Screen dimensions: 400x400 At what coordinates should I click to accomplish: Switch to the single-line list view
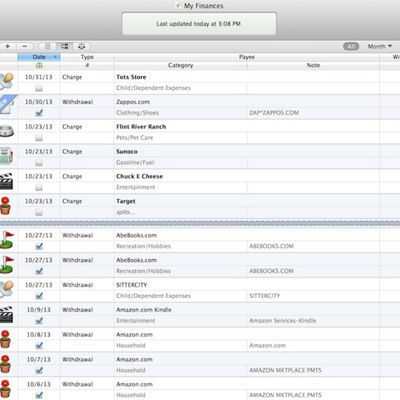click(x=47, y=46)
